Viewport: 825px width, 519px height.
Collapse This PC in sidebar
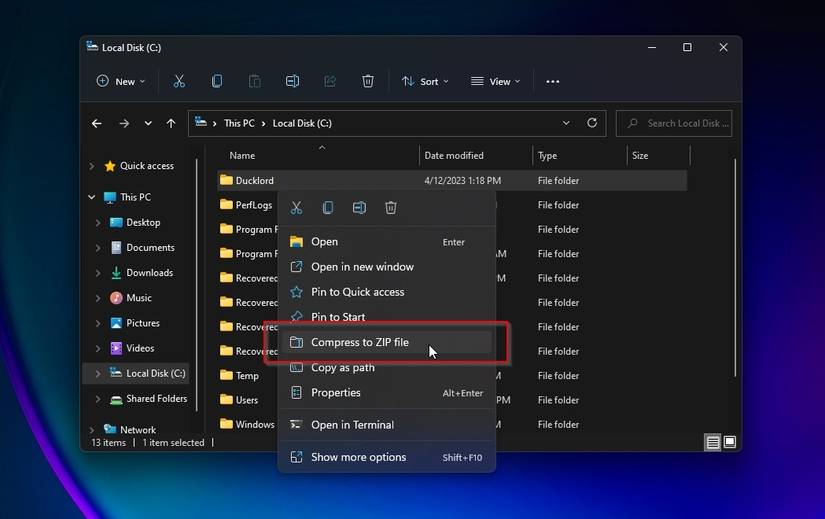(x=92, y=197)
